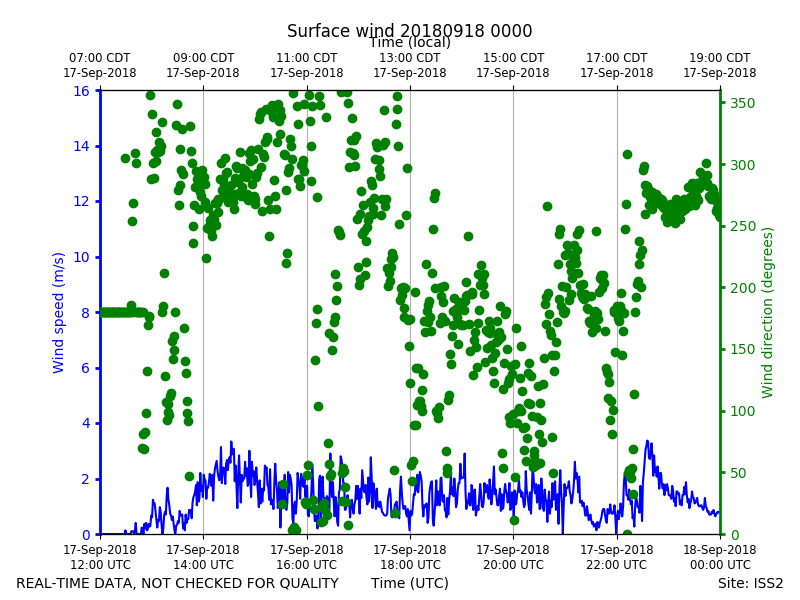Click the '13:00 CDT' top axis label
800x600 pixels.
tap(410, 58)
